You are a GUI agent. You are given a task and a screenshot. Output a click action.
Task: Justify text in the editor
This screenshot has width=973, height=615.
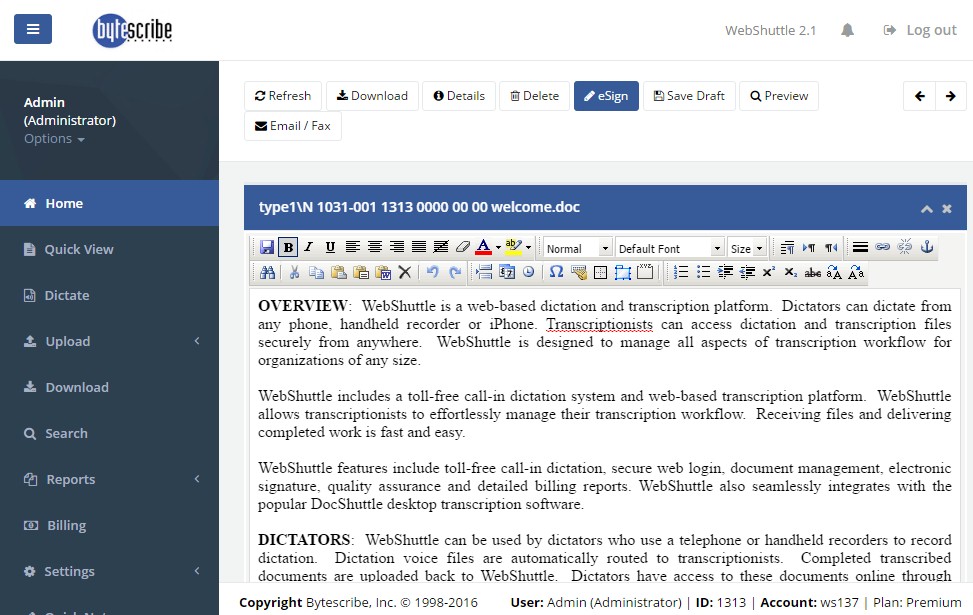(x=419, y=247)
